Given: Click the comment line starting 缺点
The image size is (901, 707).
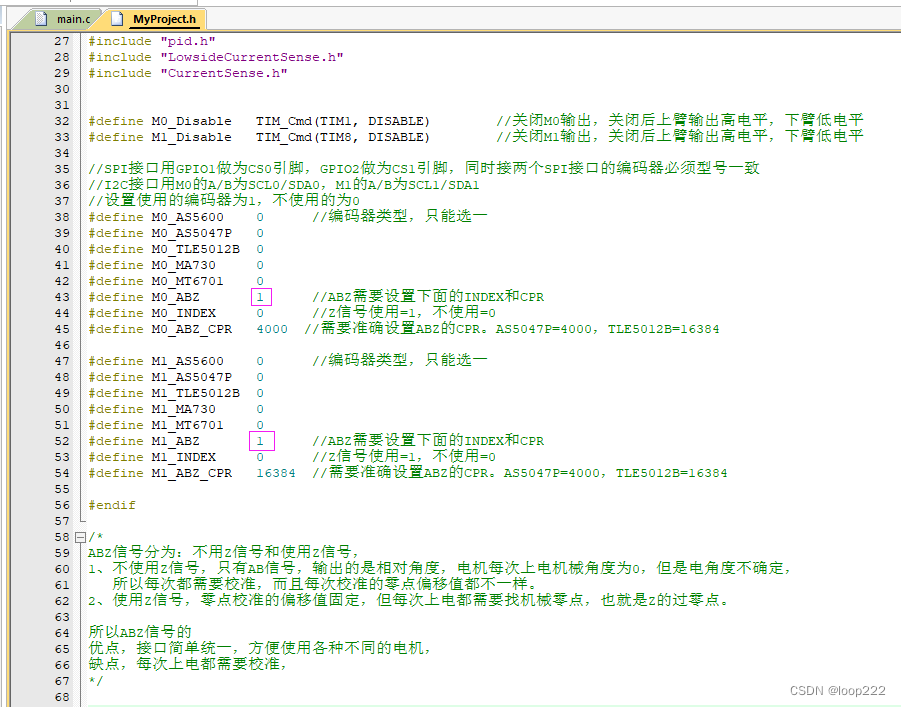Looking at the screenshot, I should click(188, 664).
